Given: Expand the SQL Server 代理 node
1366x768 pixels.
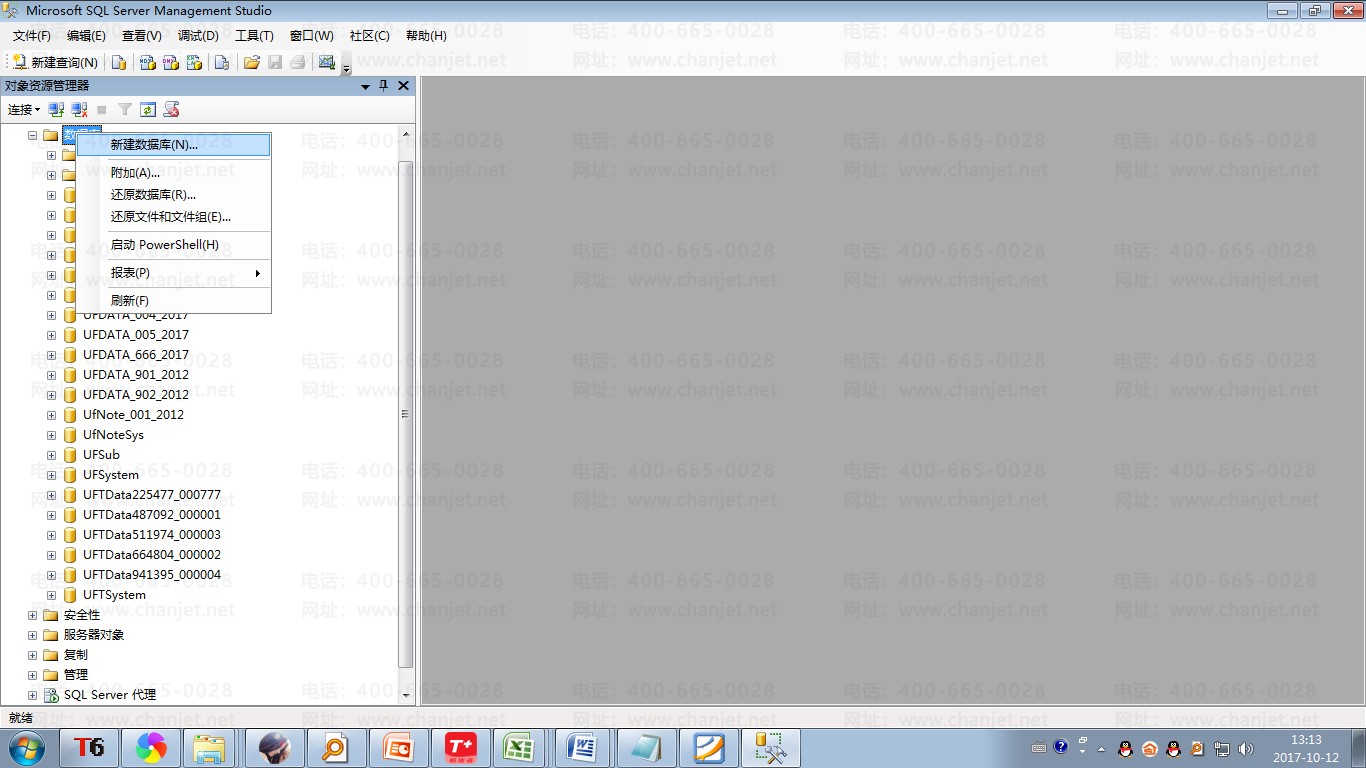Looking at the screenshot, I should click(x=32, y=695).
